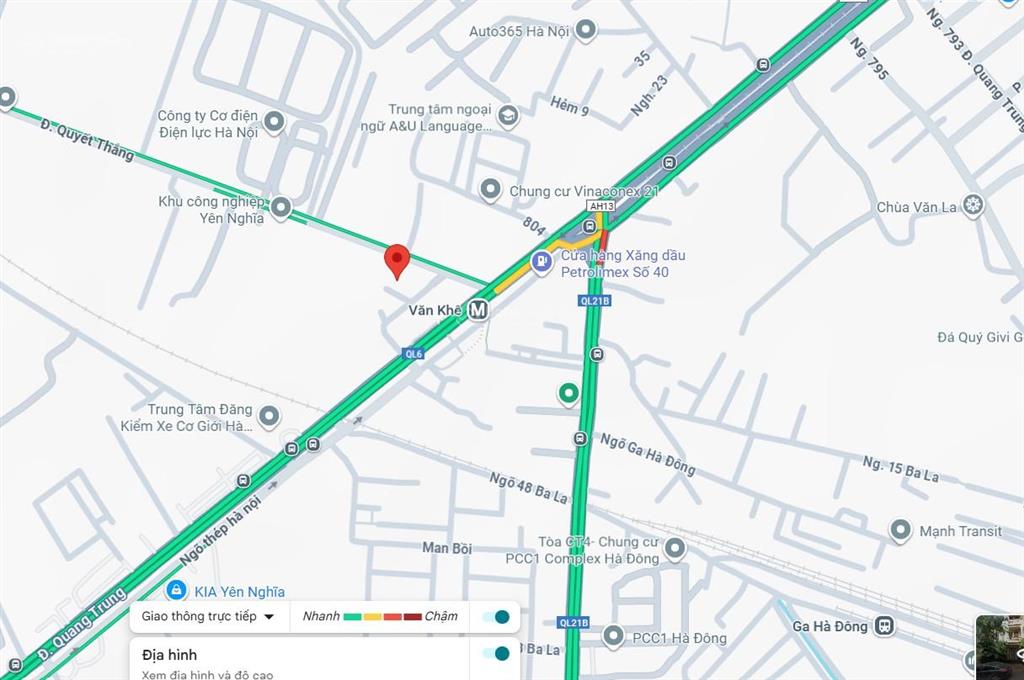The image size is (1024, 680).
Task: Click the Mạnh Transit place label
Action: coord(960,531)
